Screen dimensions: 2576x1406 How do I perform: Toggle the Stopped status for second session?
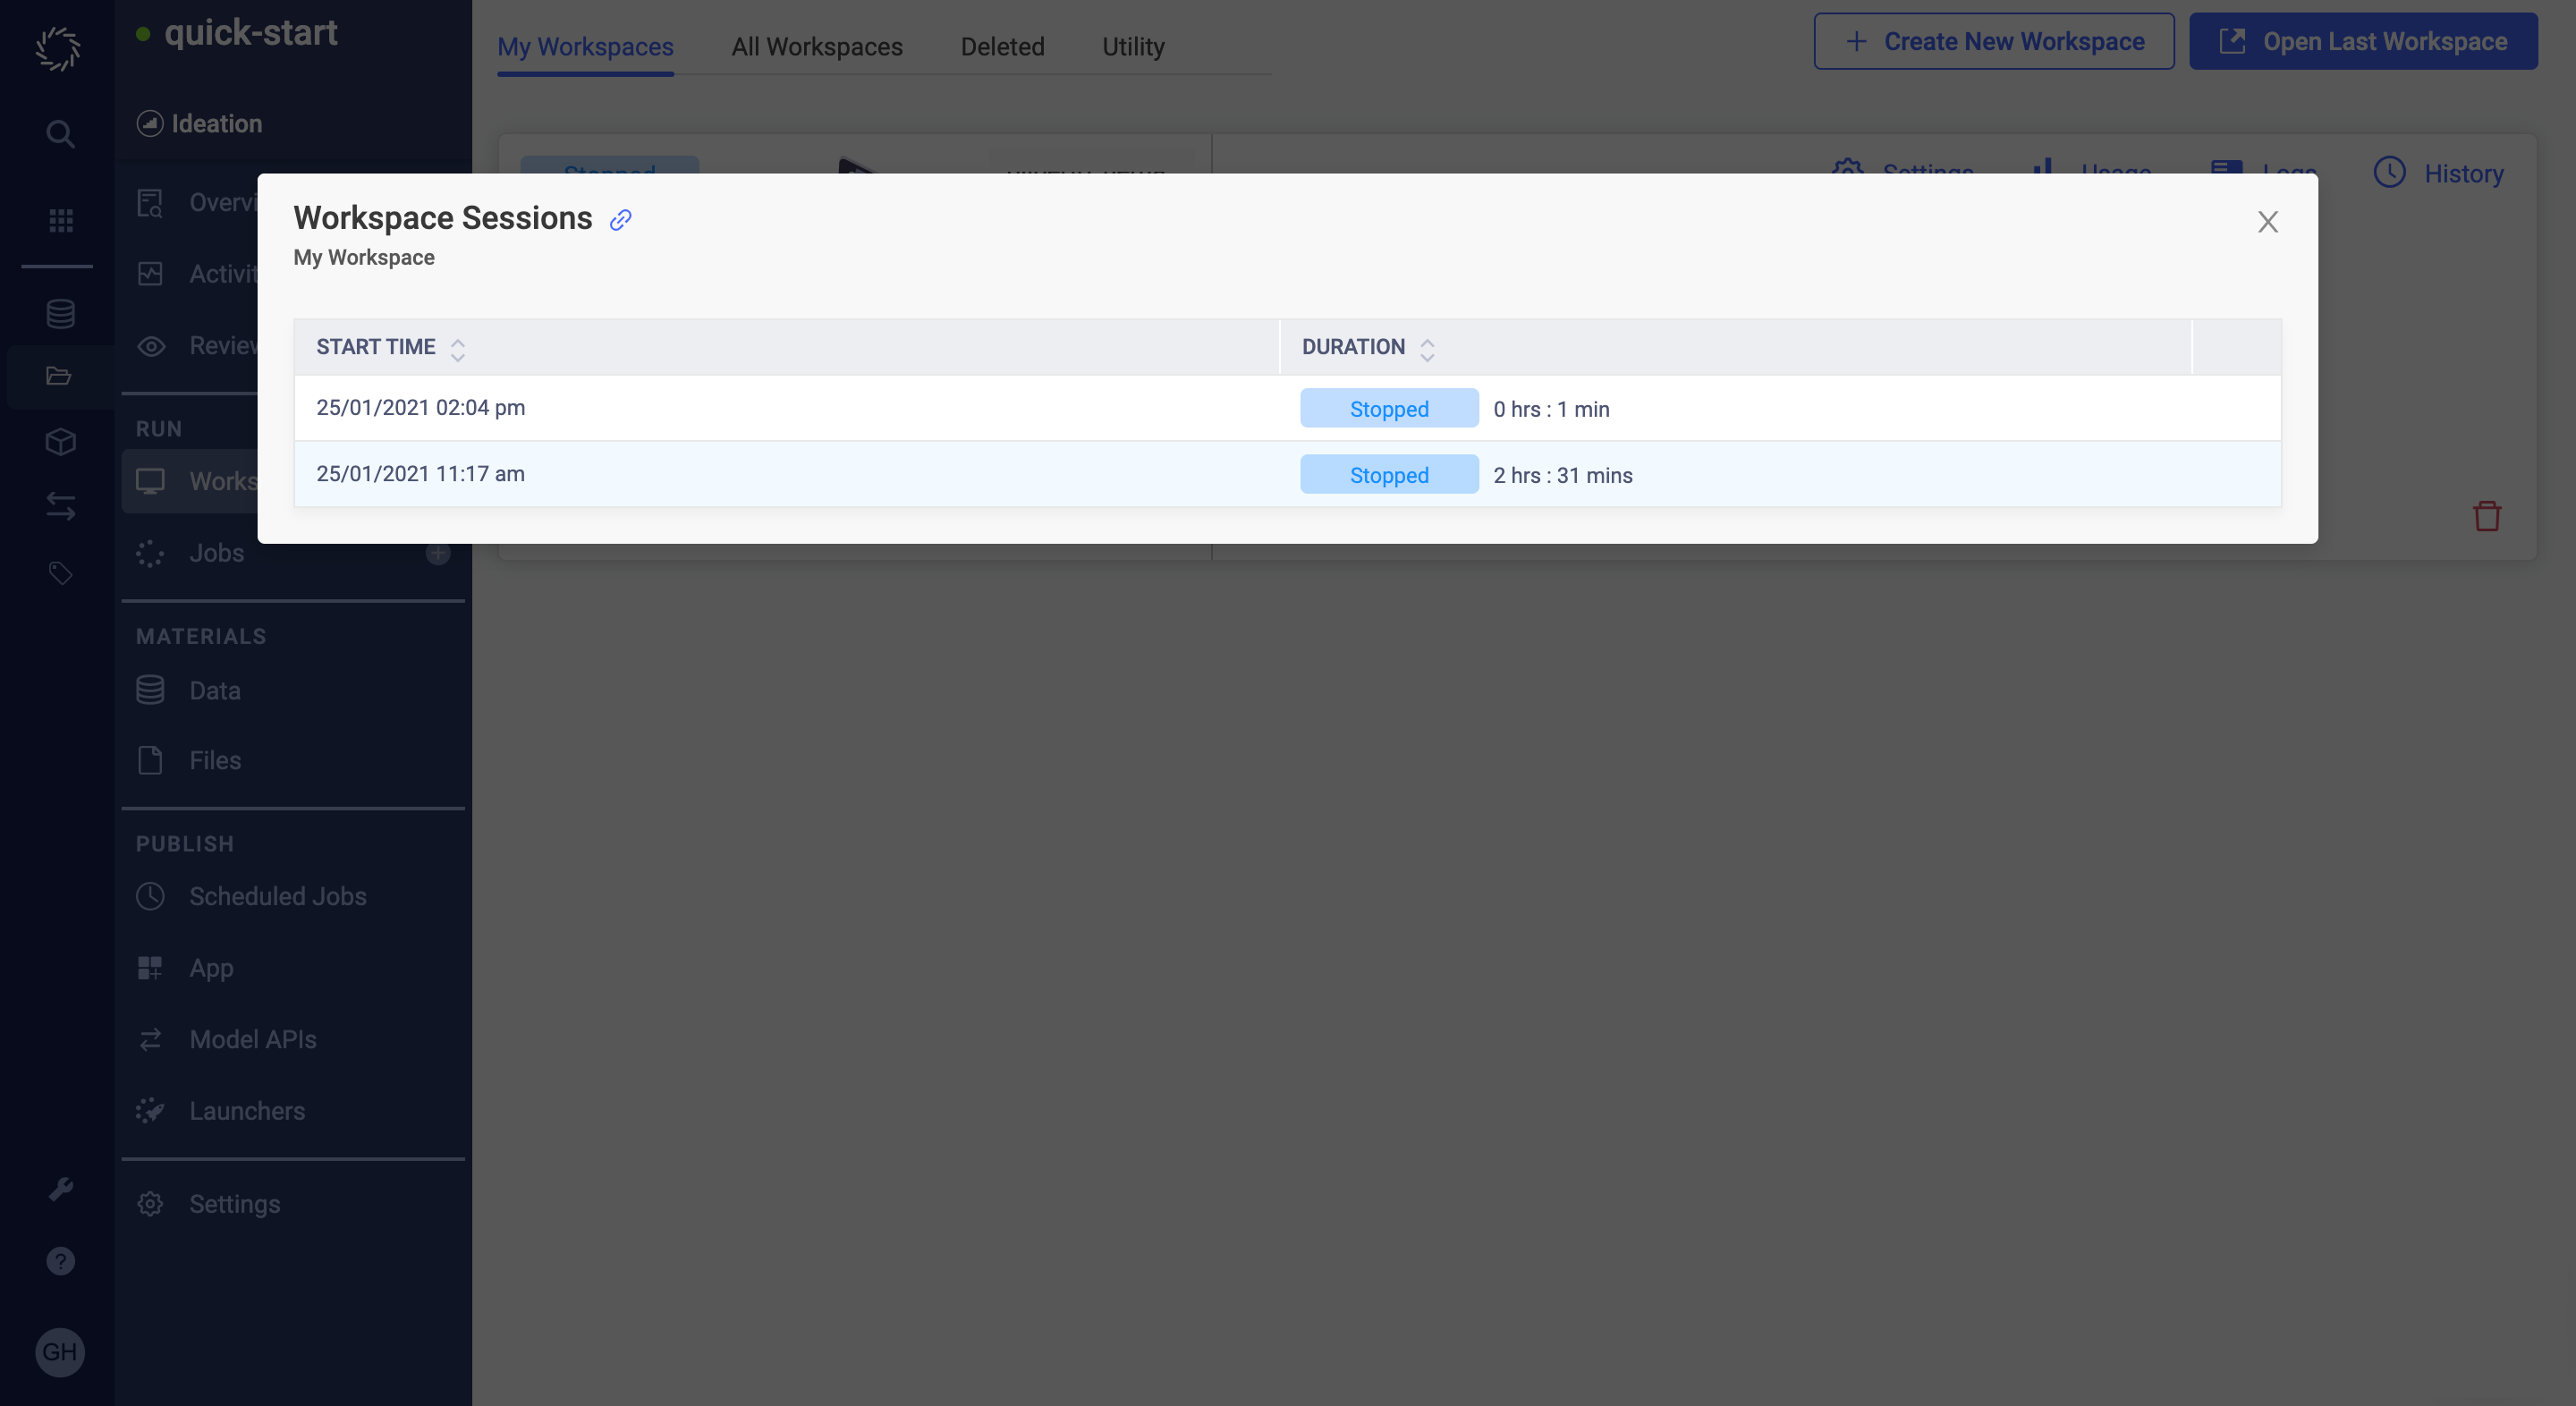point(1388,473)
